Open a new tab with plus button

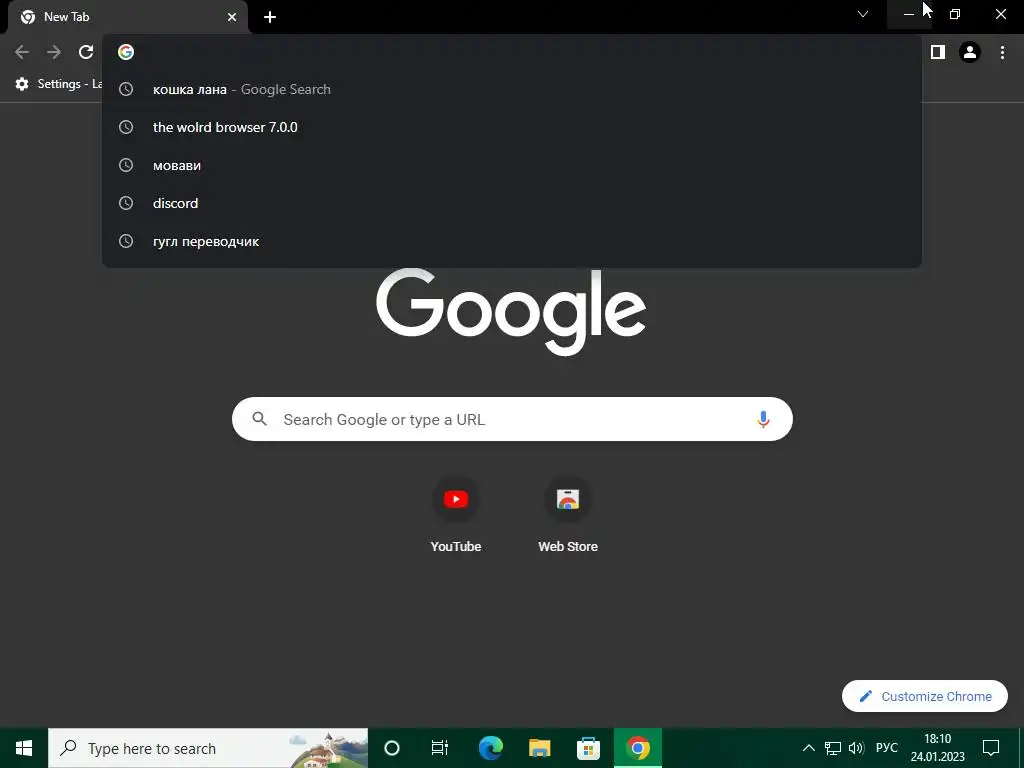(x=270, y=17)
